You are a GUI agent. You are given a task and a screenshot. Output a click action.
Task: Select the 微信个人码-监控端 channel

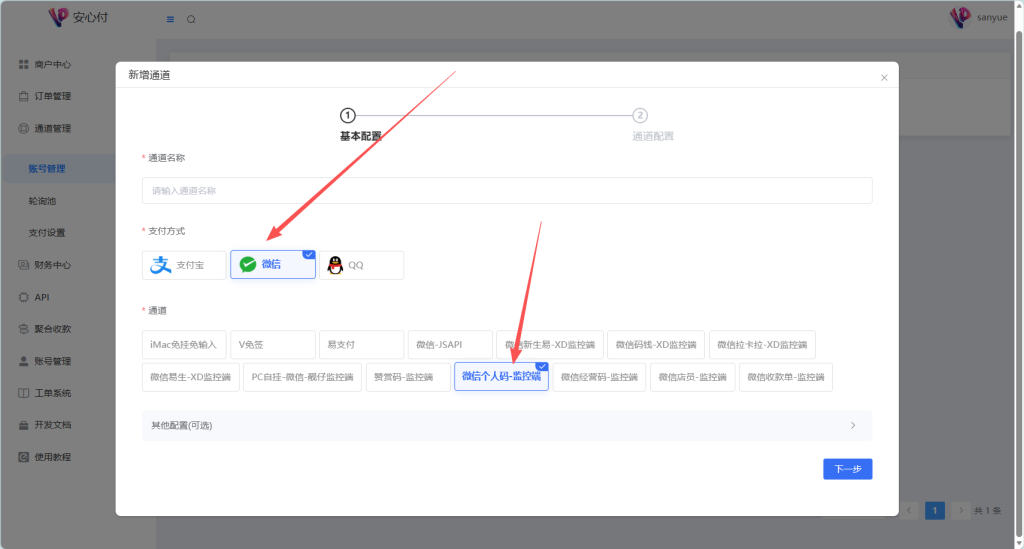[502, 377]
